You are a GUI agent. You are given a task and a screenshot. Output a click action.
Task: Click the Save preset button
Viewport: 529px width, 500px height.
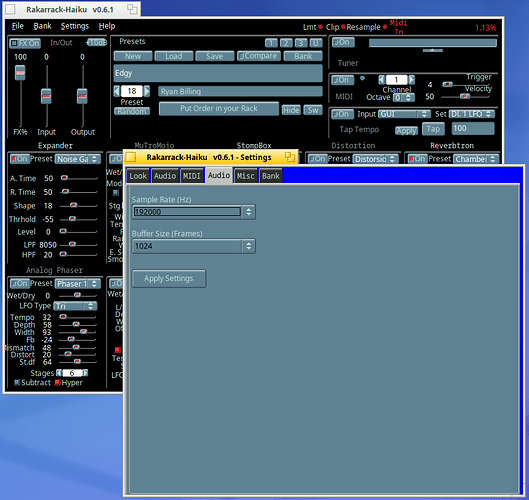[215, 56]
